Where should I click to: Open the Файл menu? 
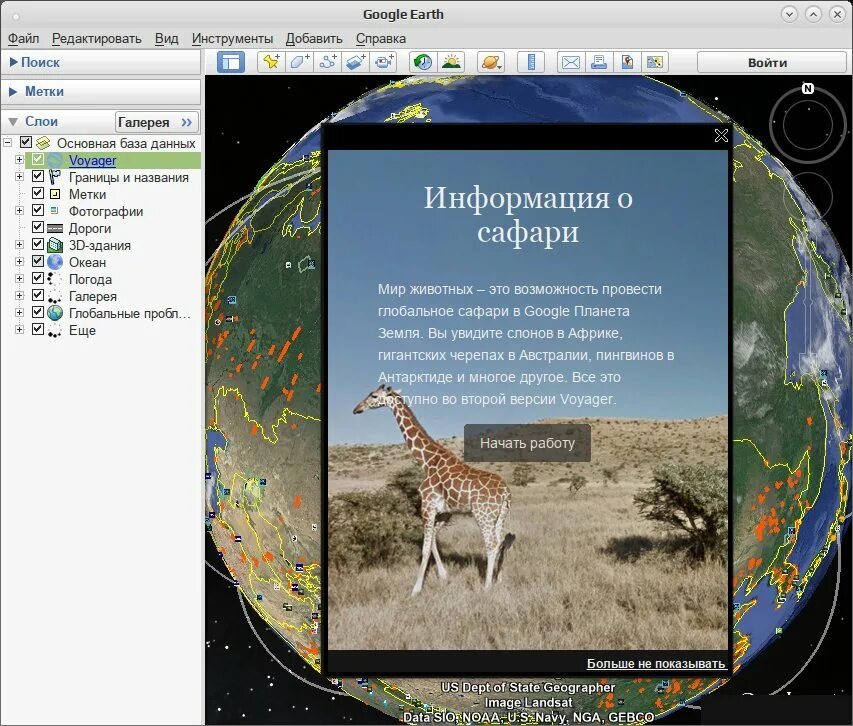click(23, 39)
